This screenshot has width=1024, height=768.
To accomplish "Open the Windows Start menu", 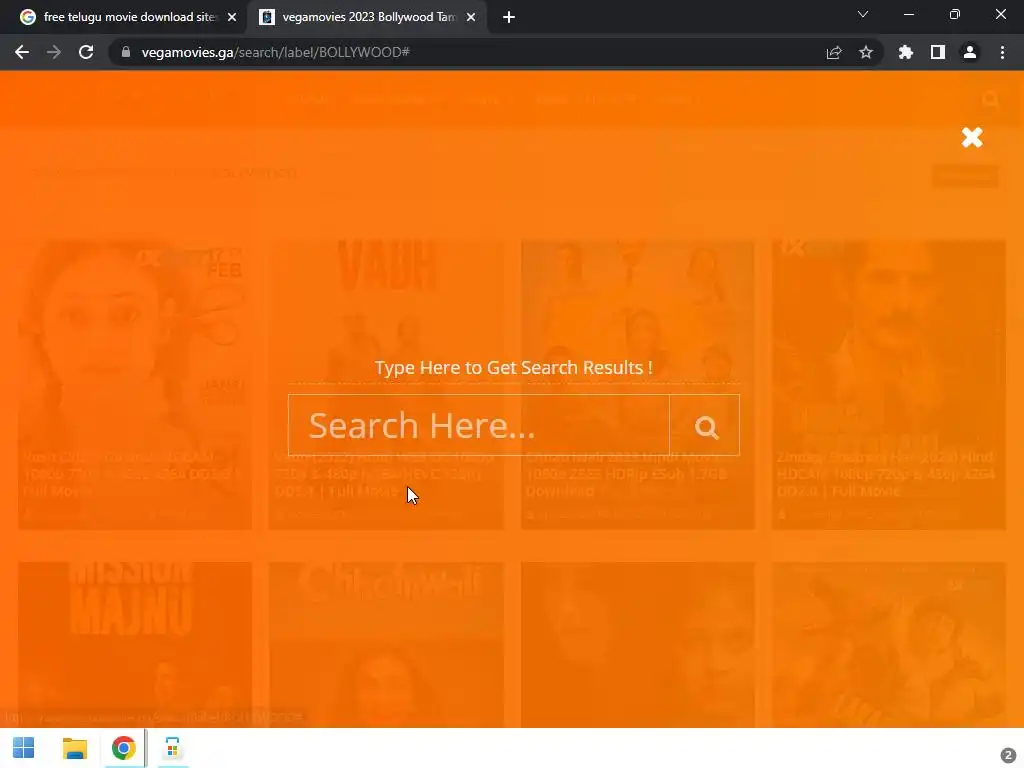I will 24,748.
